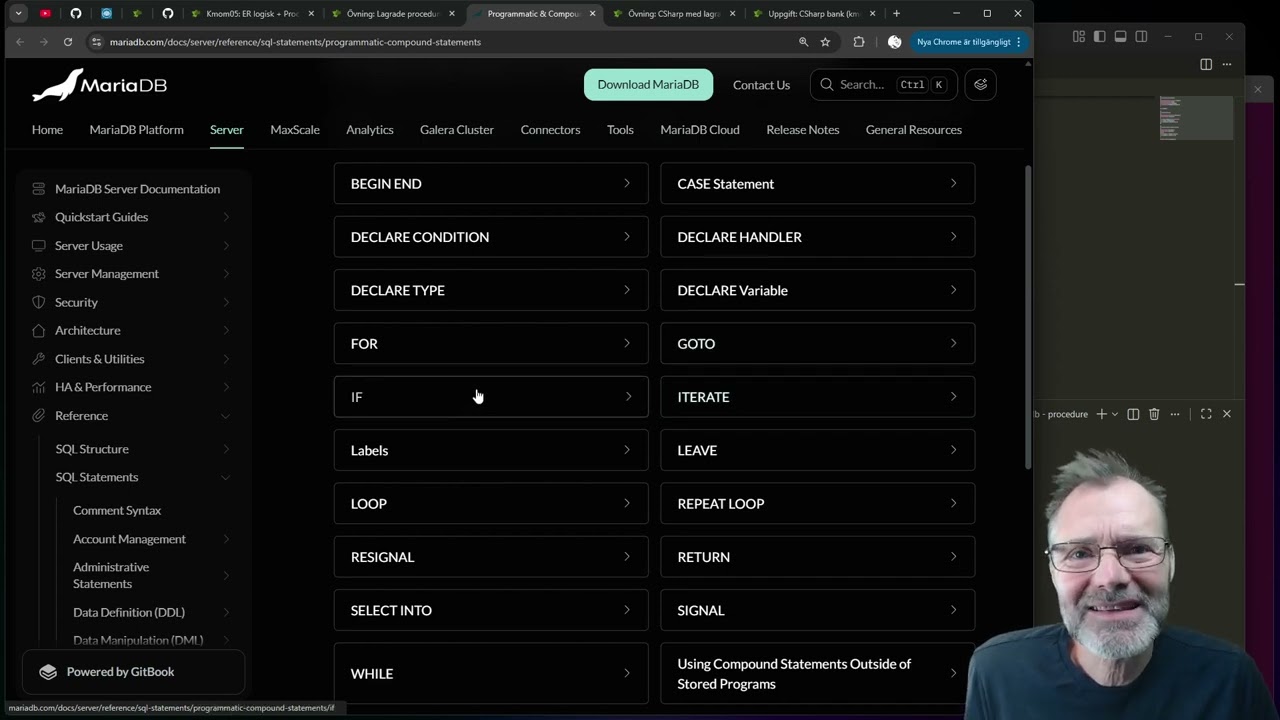The height and width of the screenshot is (720, 1280).
Task: Switch to the Övning: CSharp med lagrade tab
Action: [674, 14]
